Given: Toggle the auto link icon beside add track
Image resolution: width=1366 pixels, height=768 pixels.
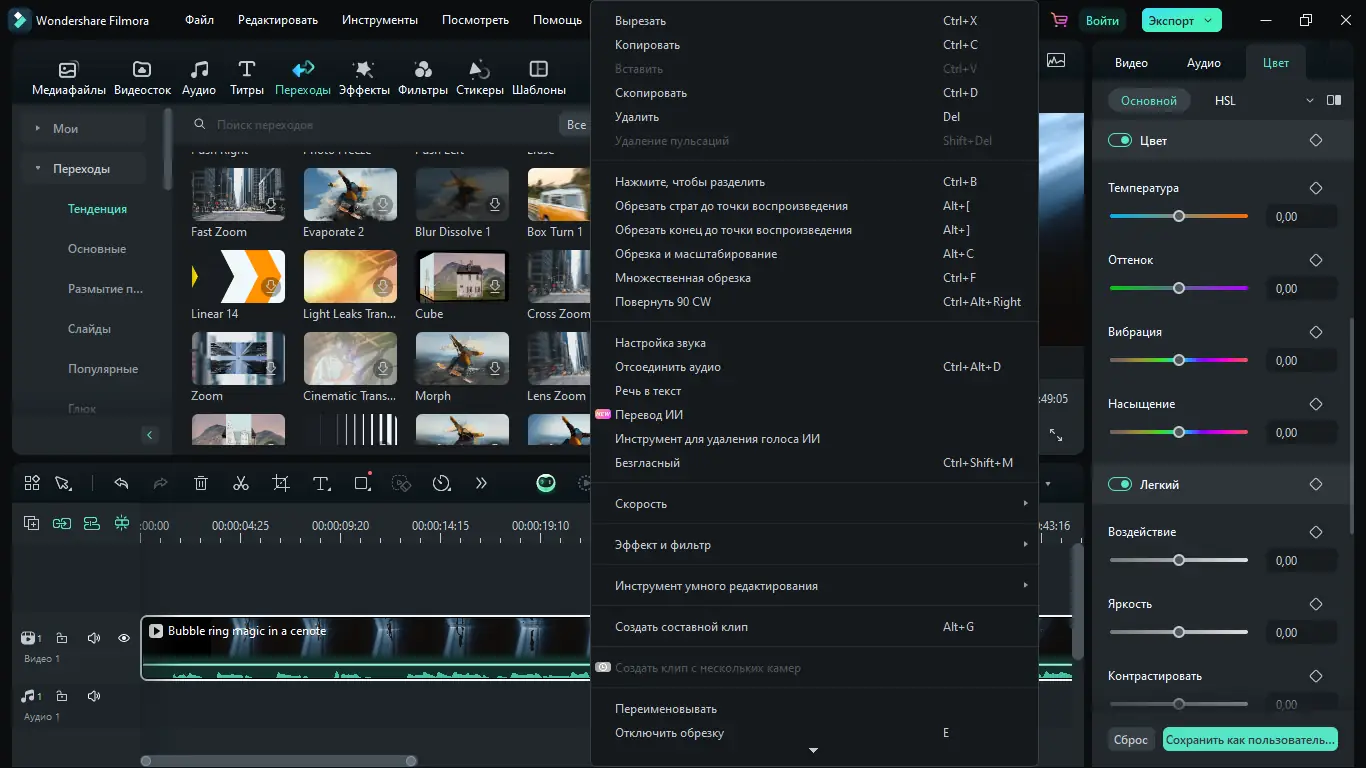Looking at the screenshot, I should click(x=62, y=523).
